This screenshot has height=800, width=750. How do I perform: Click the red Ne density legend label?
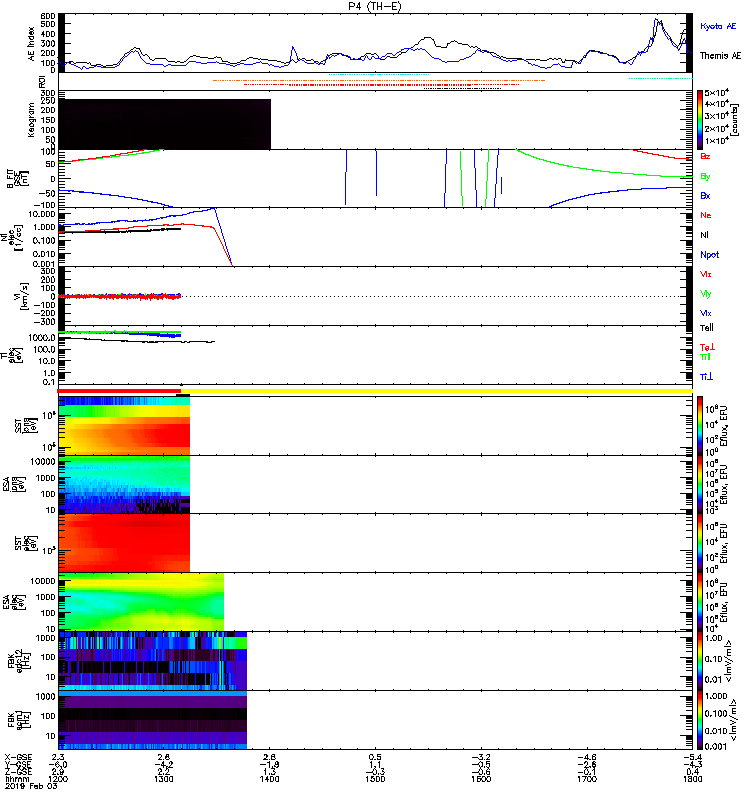tap(706, 215)
